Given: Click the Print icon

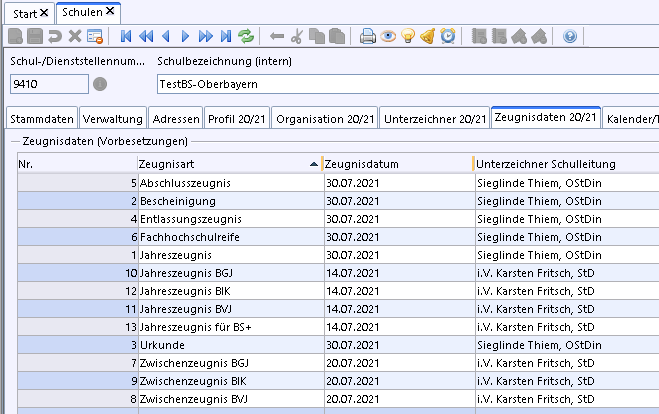Looking at the screenshot, I should tap(368, 36).
